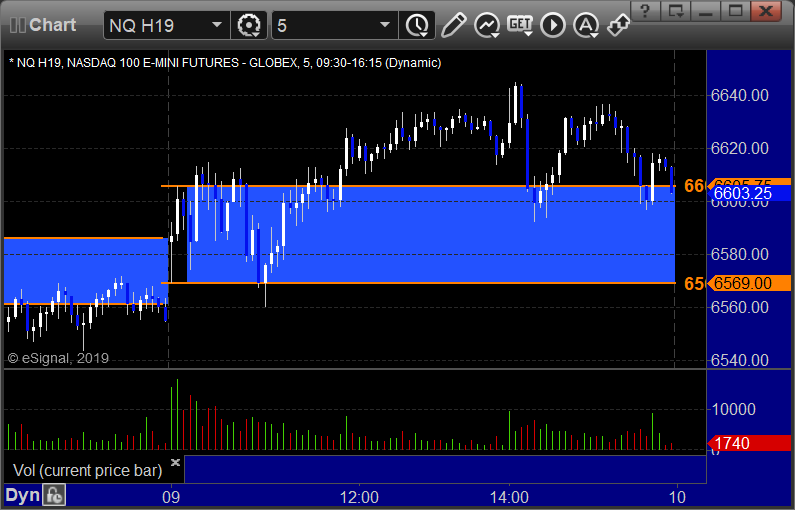Expand the NQ H19 symbol dropdown arrow
This screenshot has height=510, width=795.
217,25
